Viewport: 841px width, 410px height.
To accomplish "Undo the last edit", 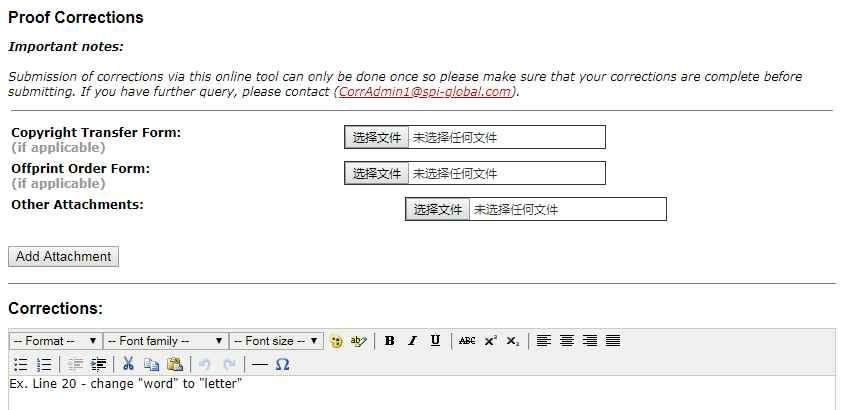I will click(x=204, y=364).
